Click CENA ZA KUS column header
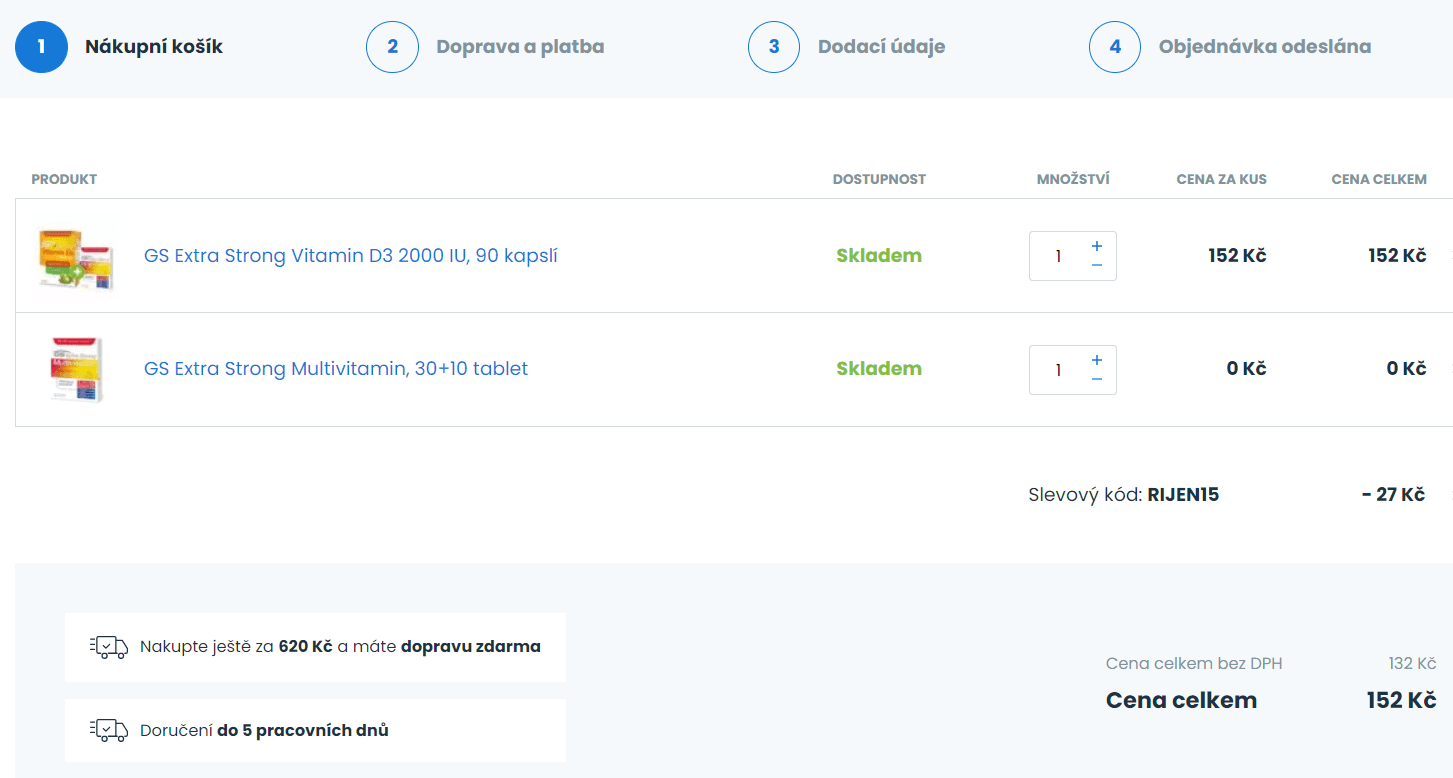1453x778 pixels. [x=1221, y=180]
